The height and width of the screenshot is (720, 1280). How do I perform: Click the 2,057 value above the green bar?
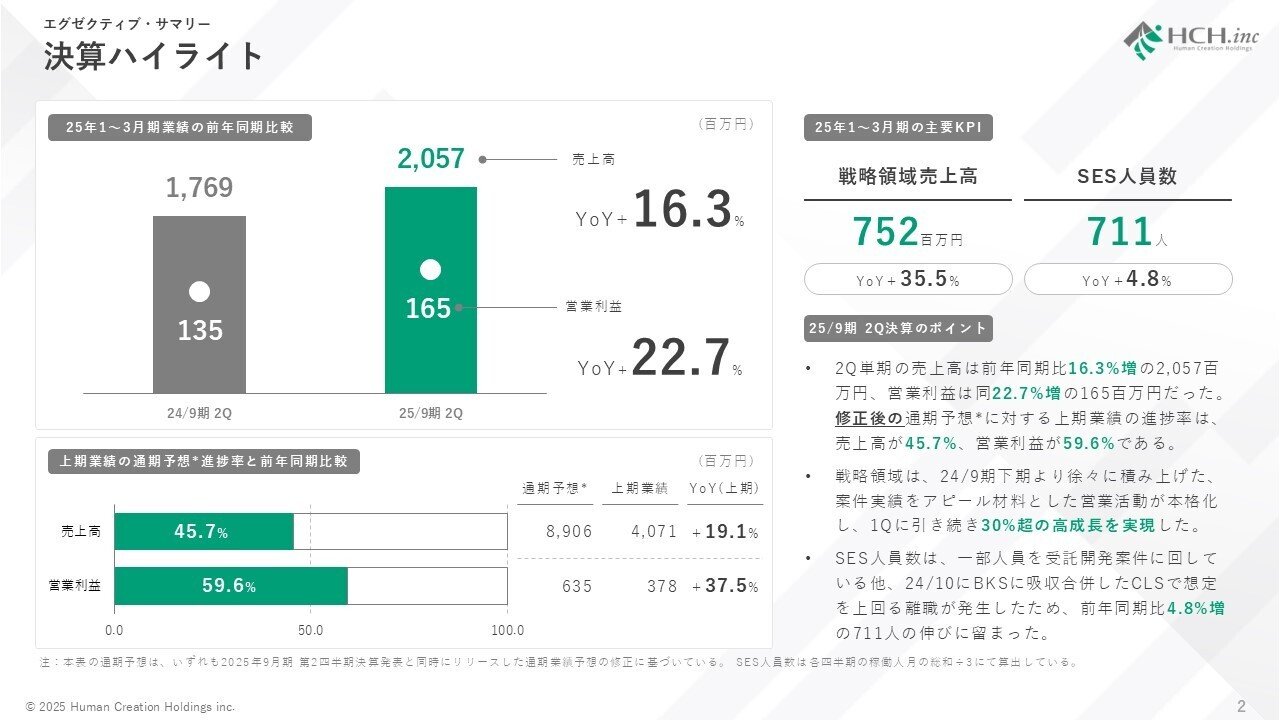coord(431,159)
